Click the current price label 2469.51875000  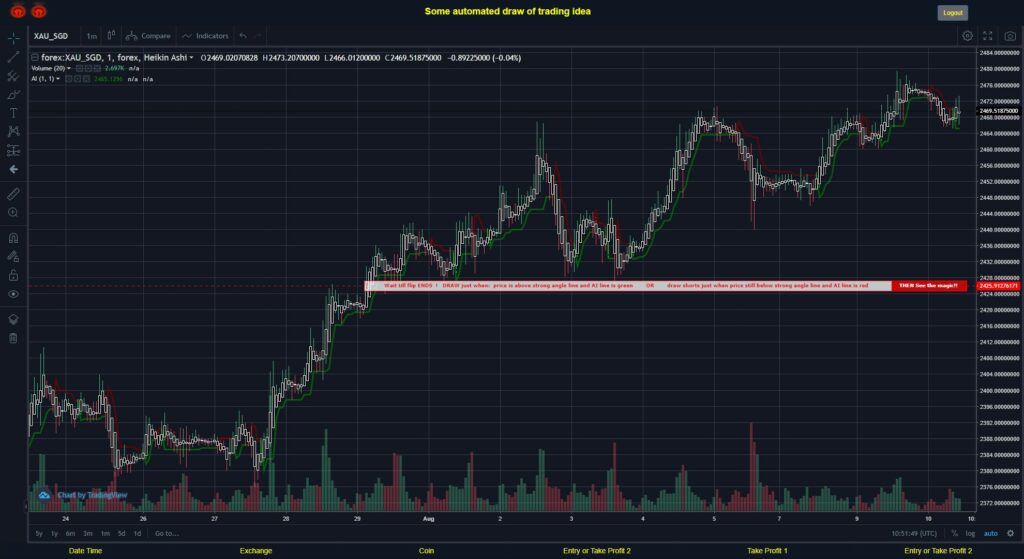point(999,111)
